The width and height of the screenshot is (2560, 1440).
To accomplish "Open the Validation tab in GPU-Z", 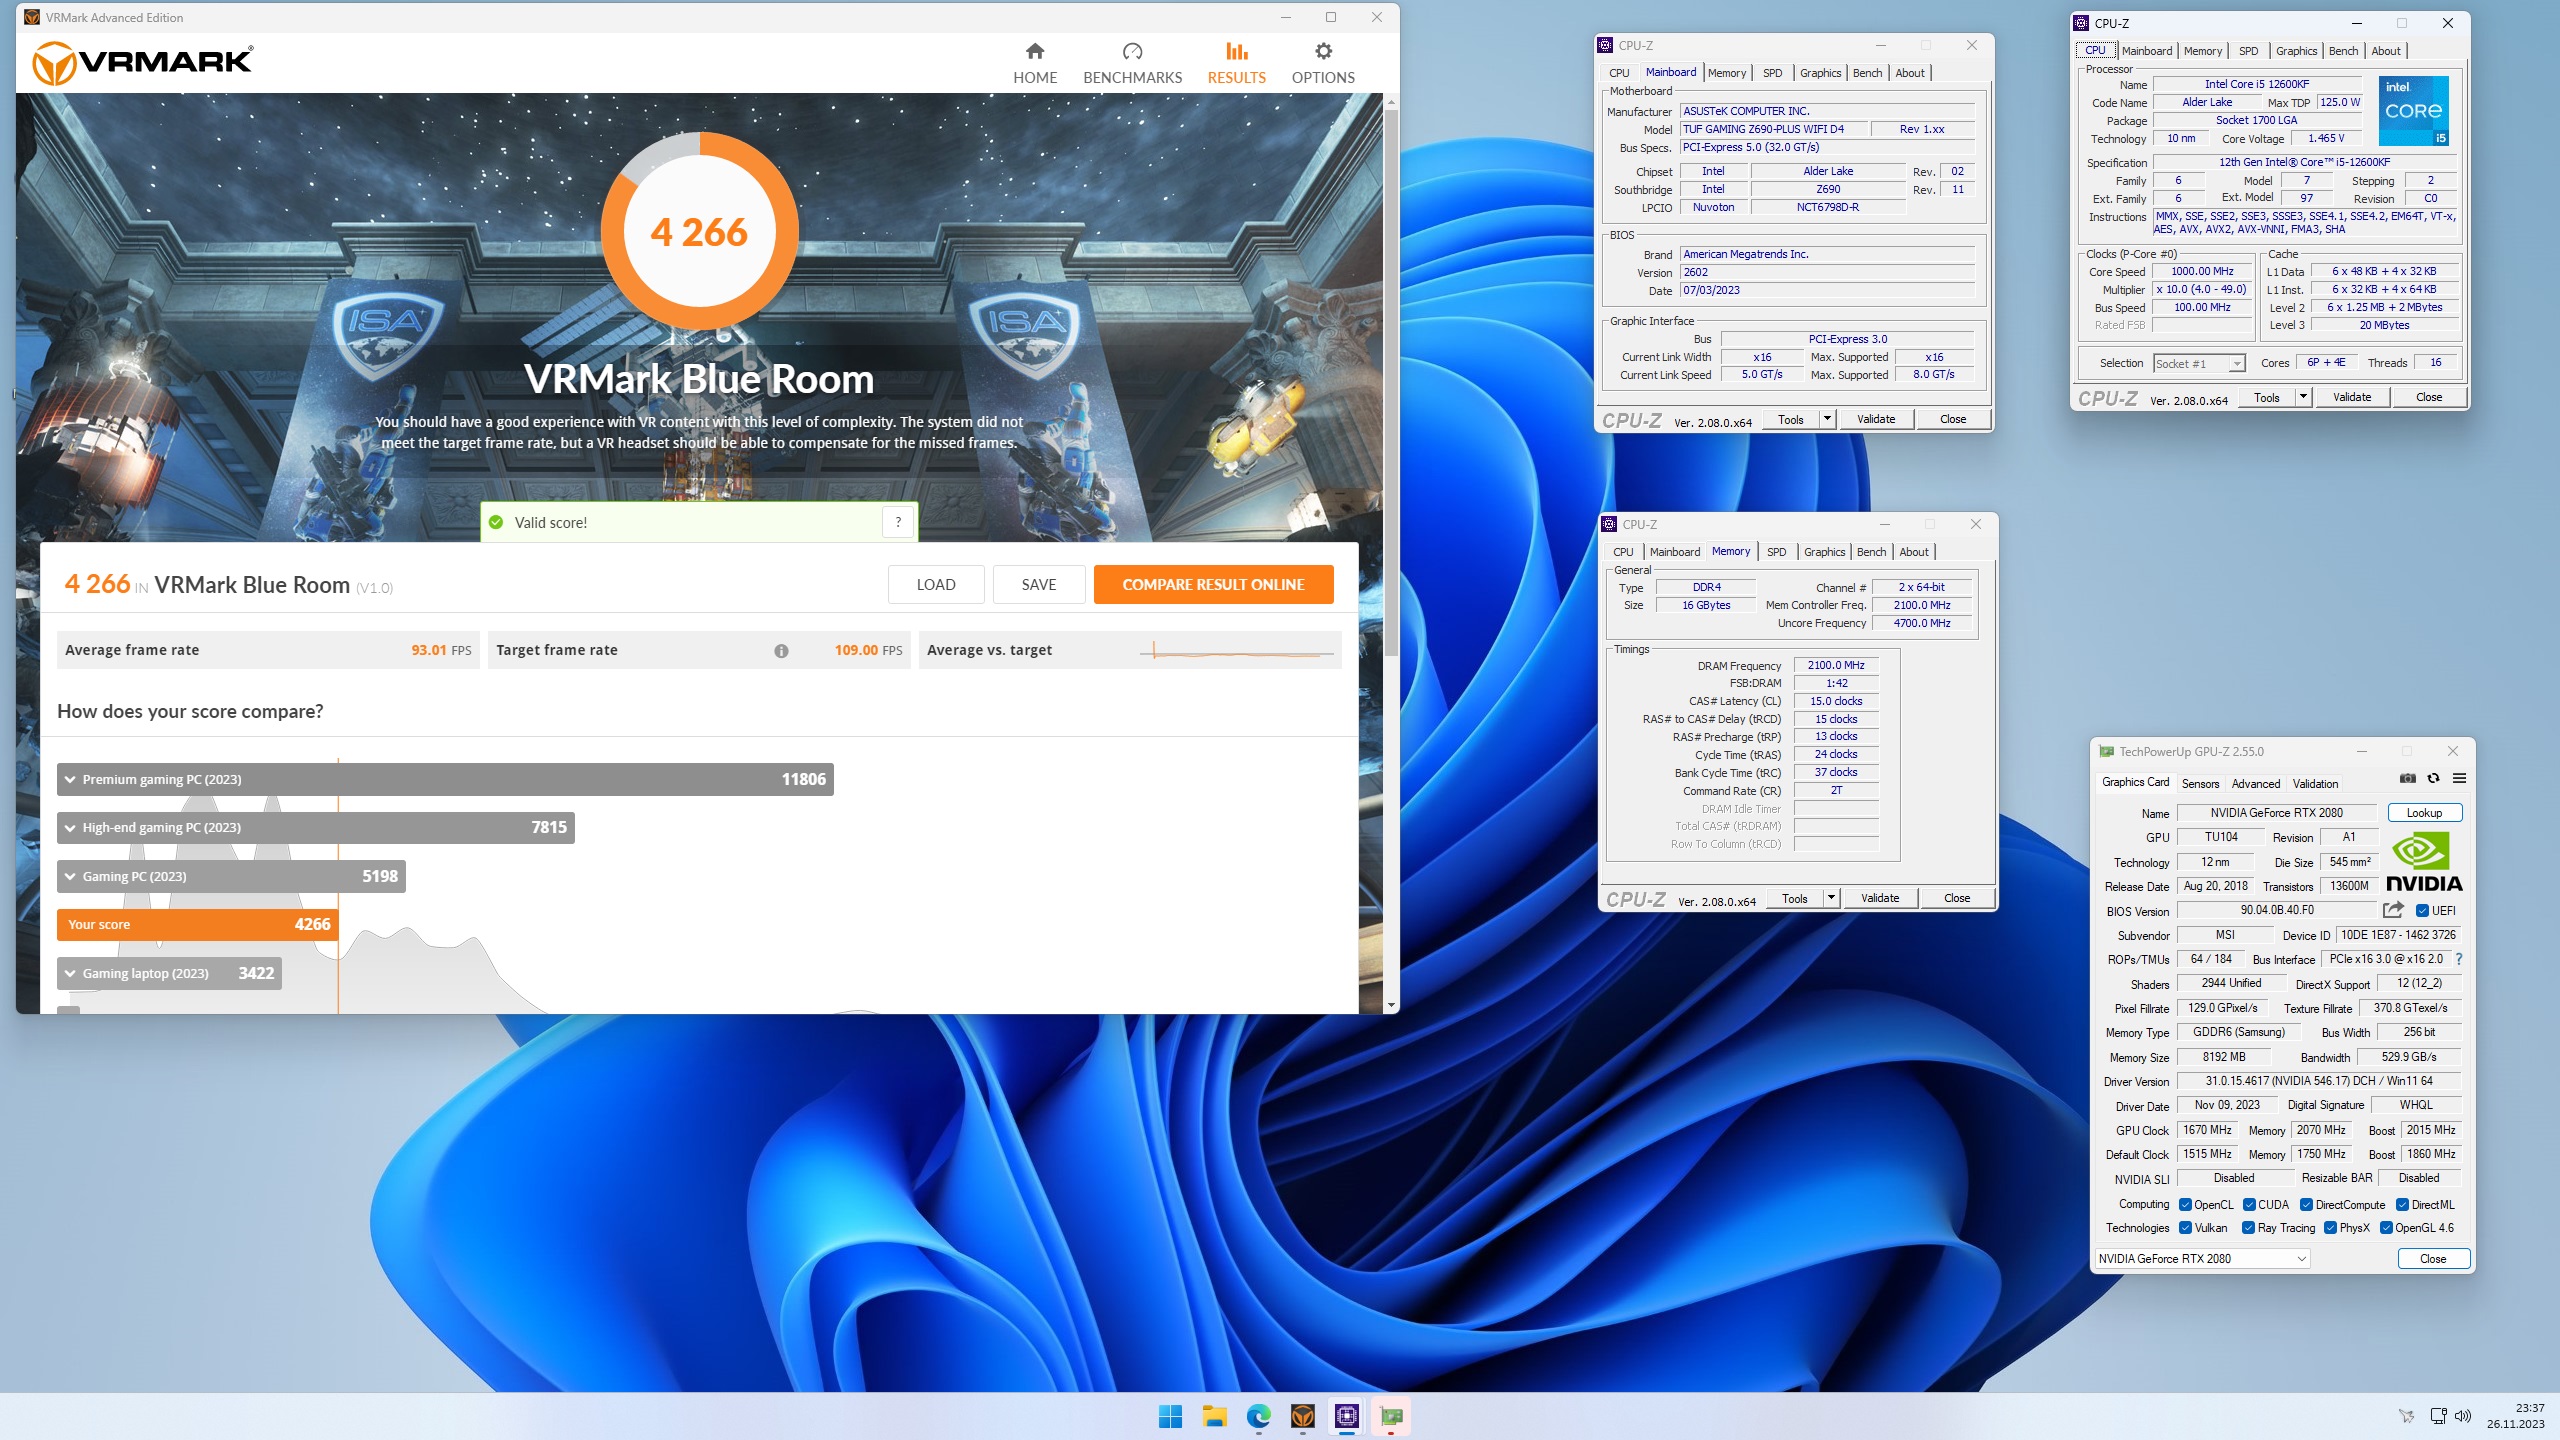I will [2315, 784].
